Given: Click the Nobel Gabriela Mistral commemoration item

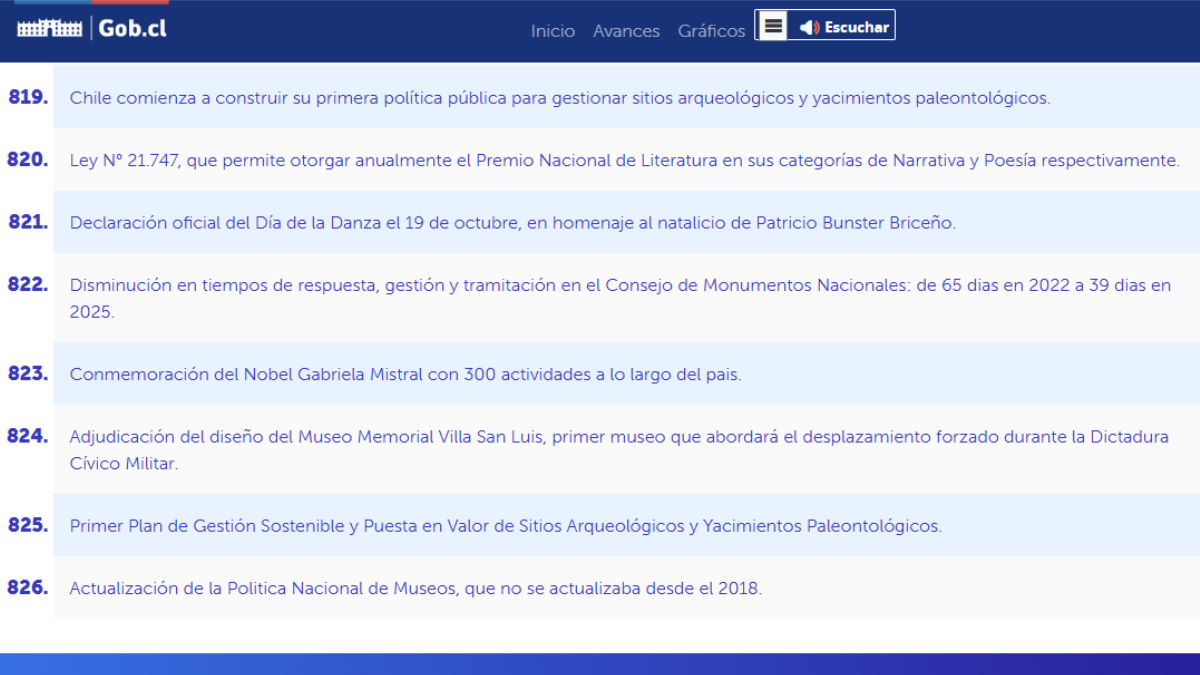Looking at the screenshot, I should [x=405, y=375].
